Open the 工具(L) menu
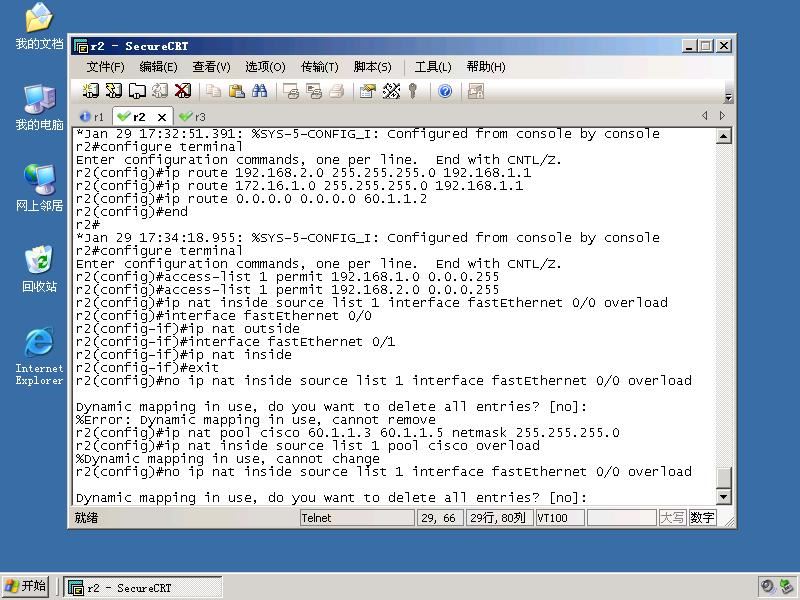 pyautogui.click(x=433, y=67)
